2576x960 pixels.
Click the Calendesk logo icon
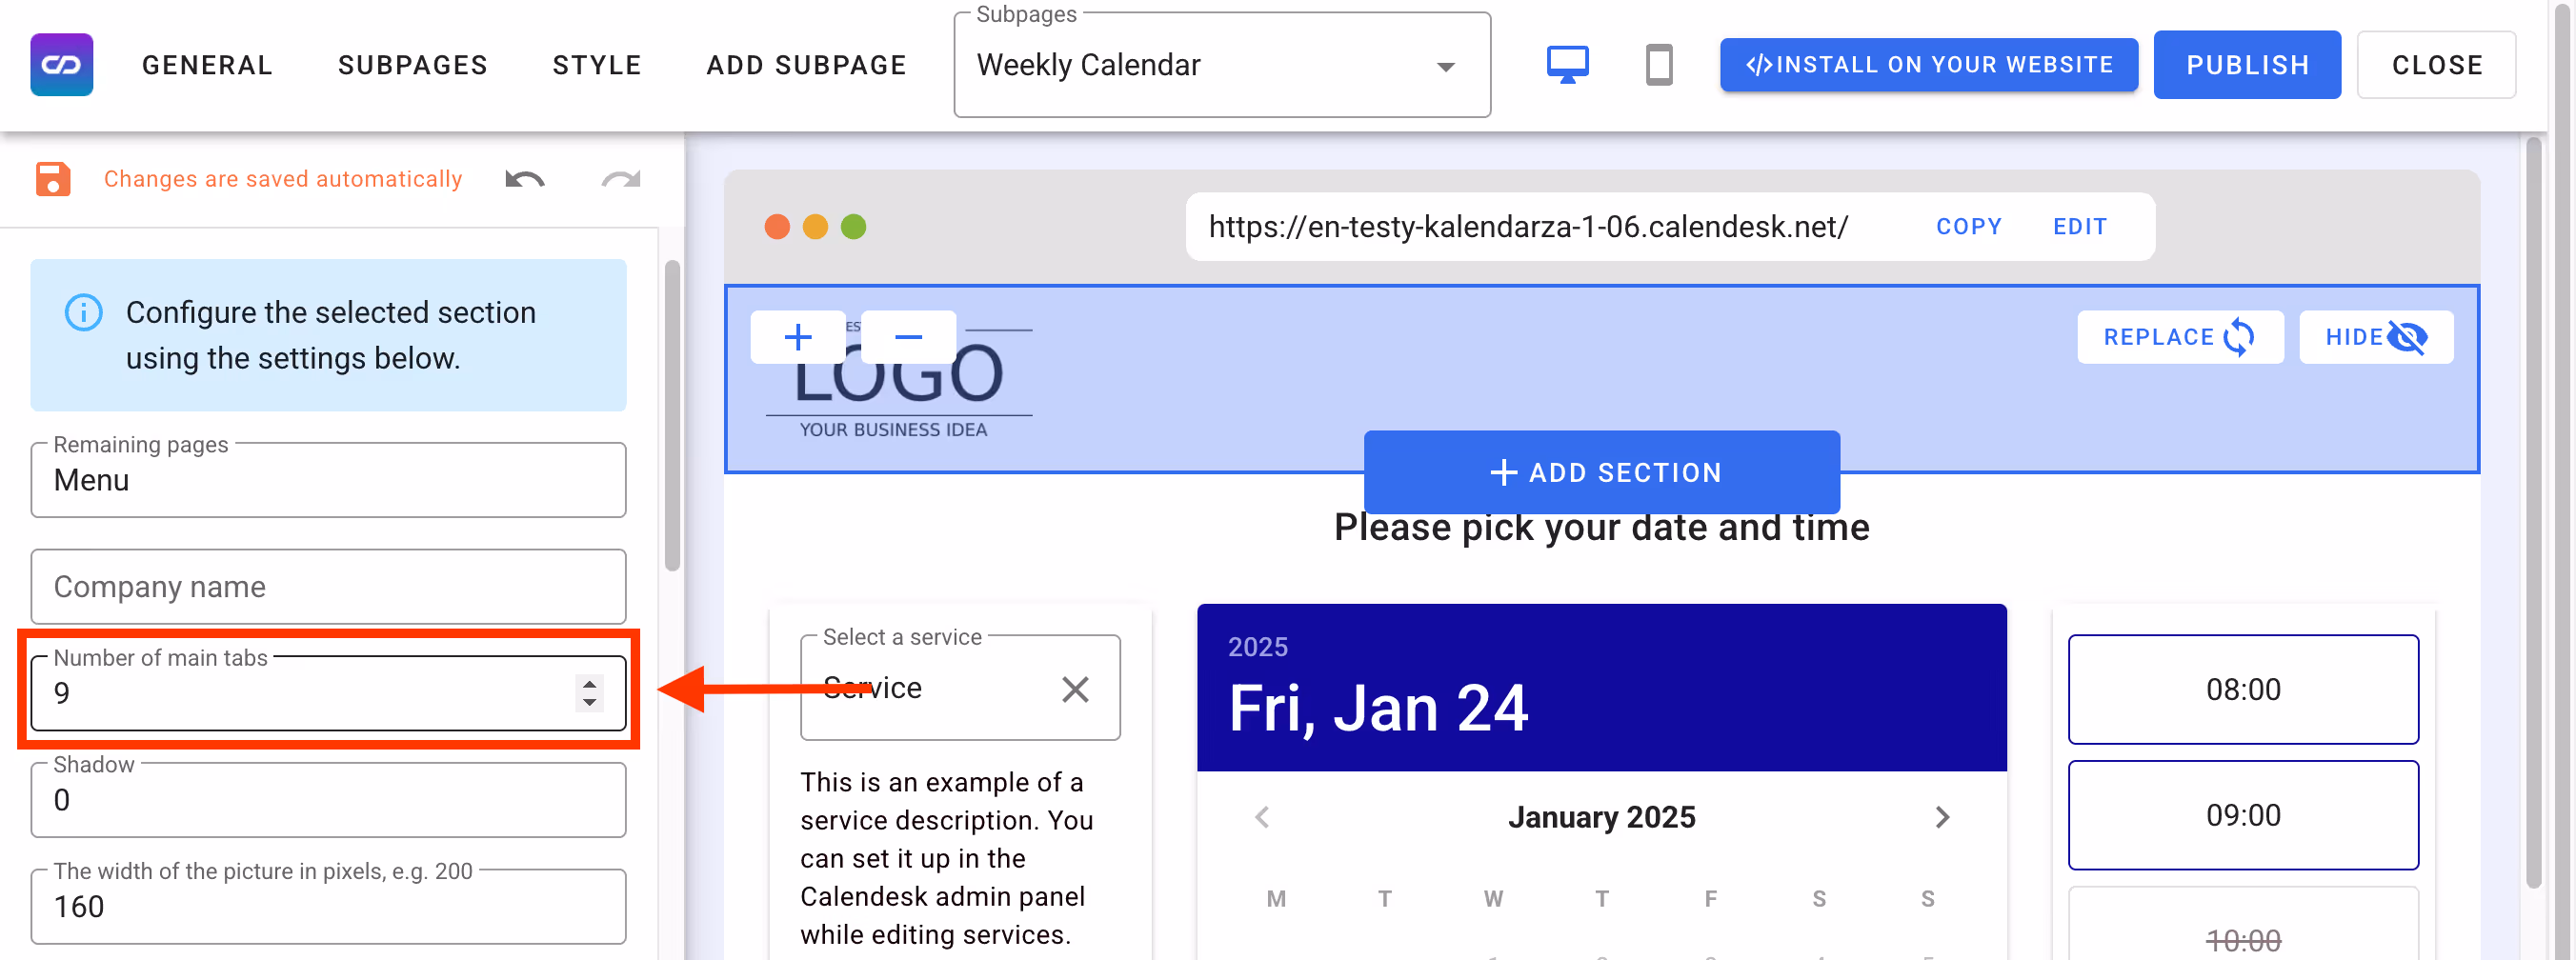[61, 64]
